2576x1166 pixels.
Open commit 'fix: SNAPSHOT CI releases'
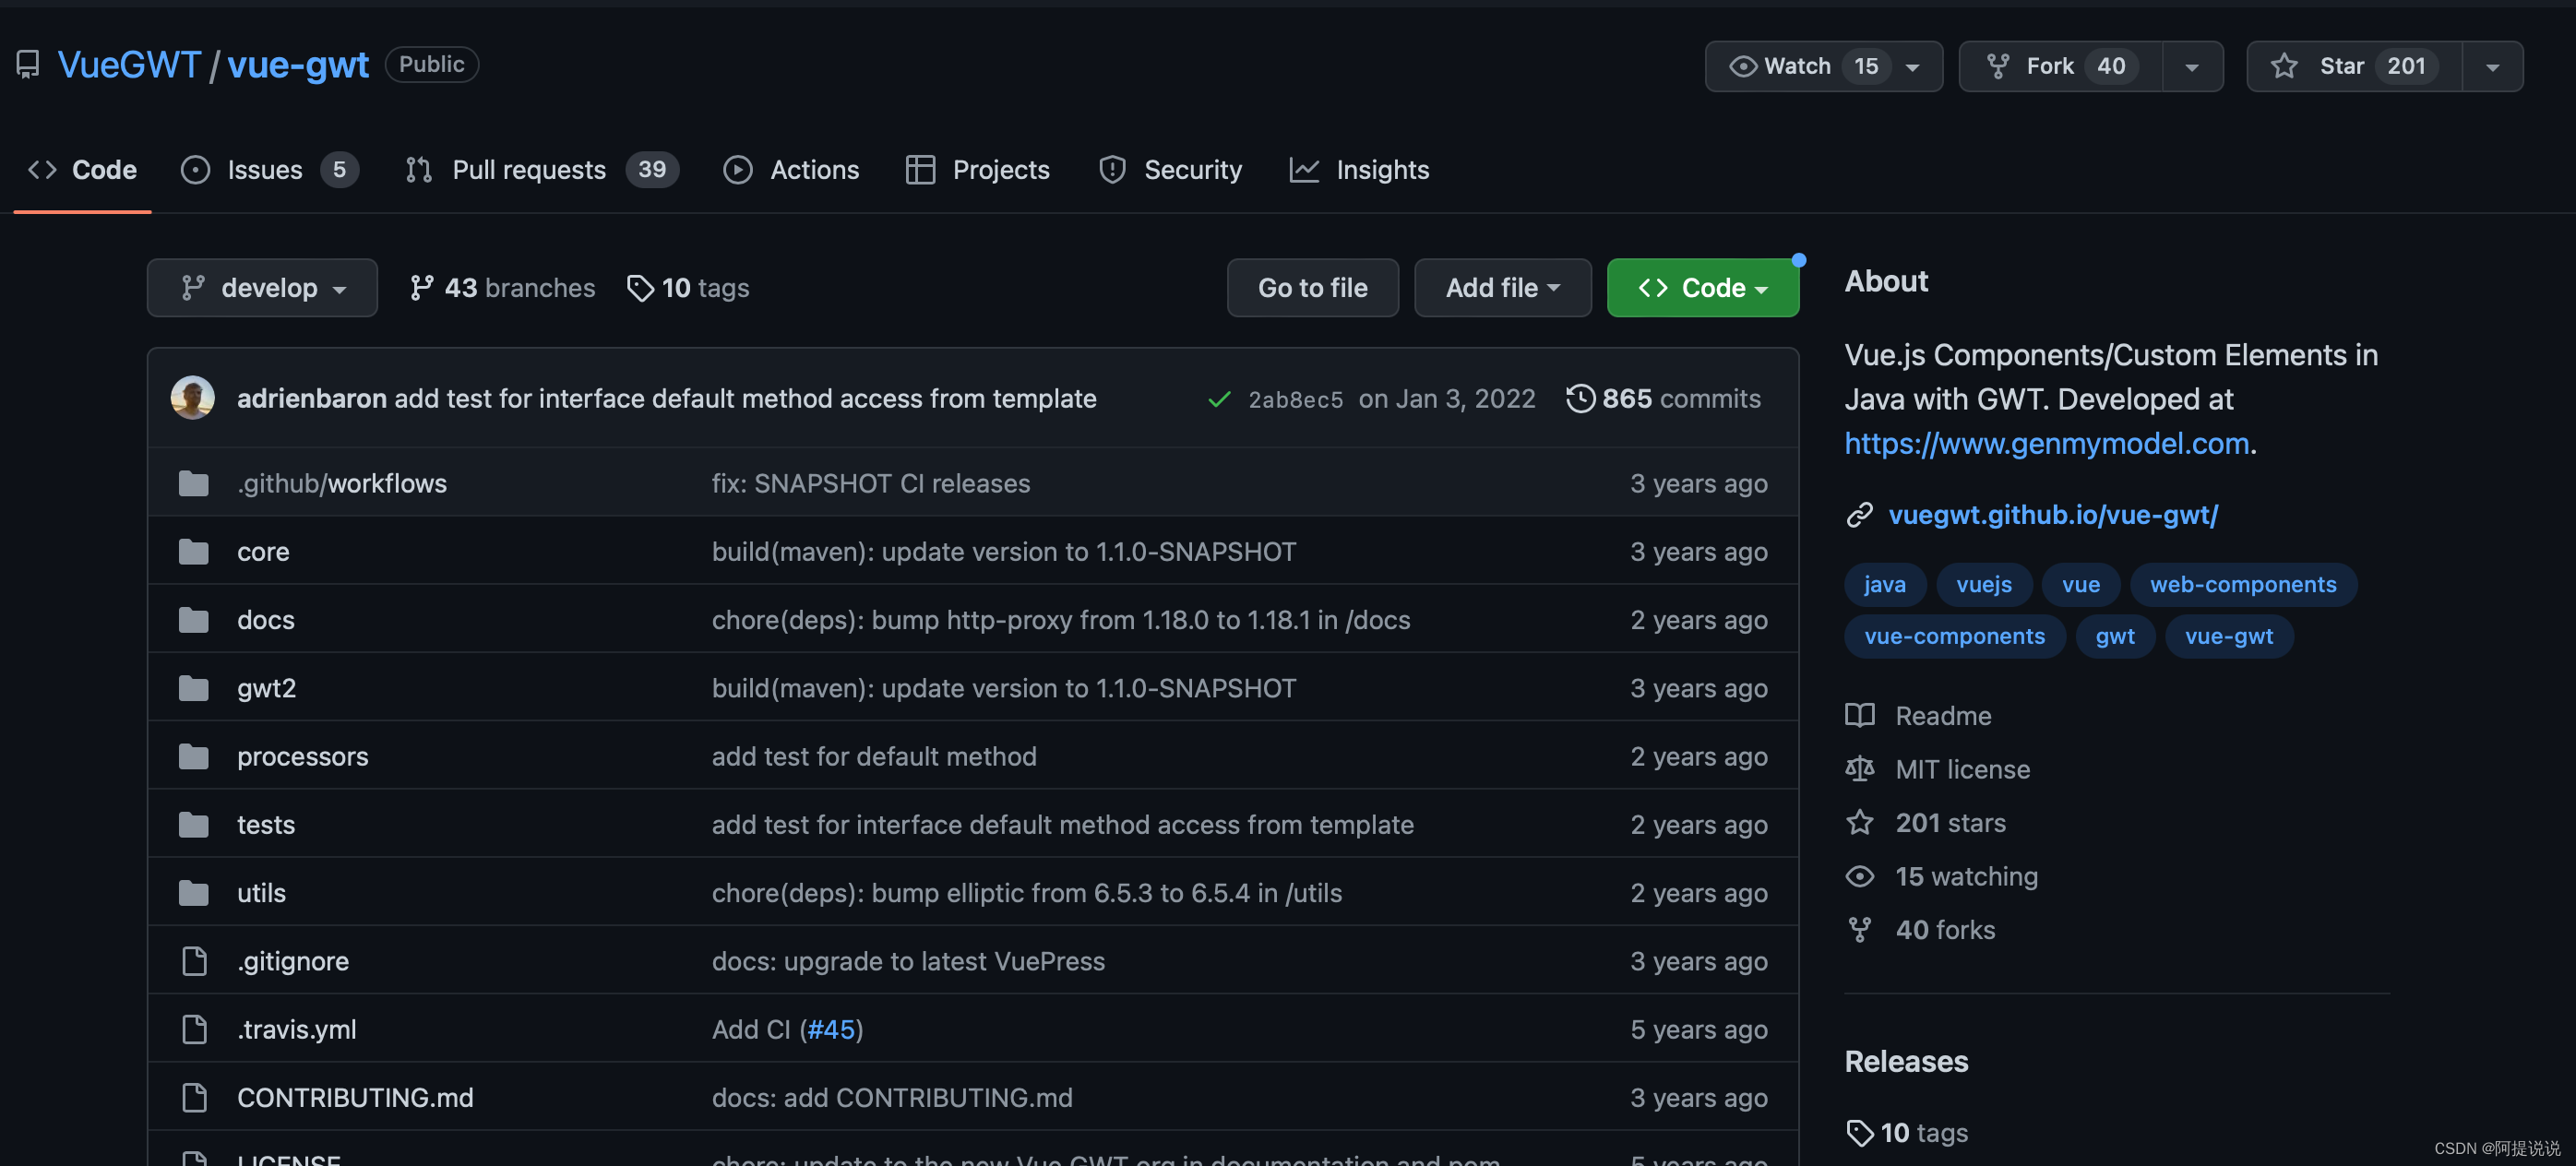point(870,483)
